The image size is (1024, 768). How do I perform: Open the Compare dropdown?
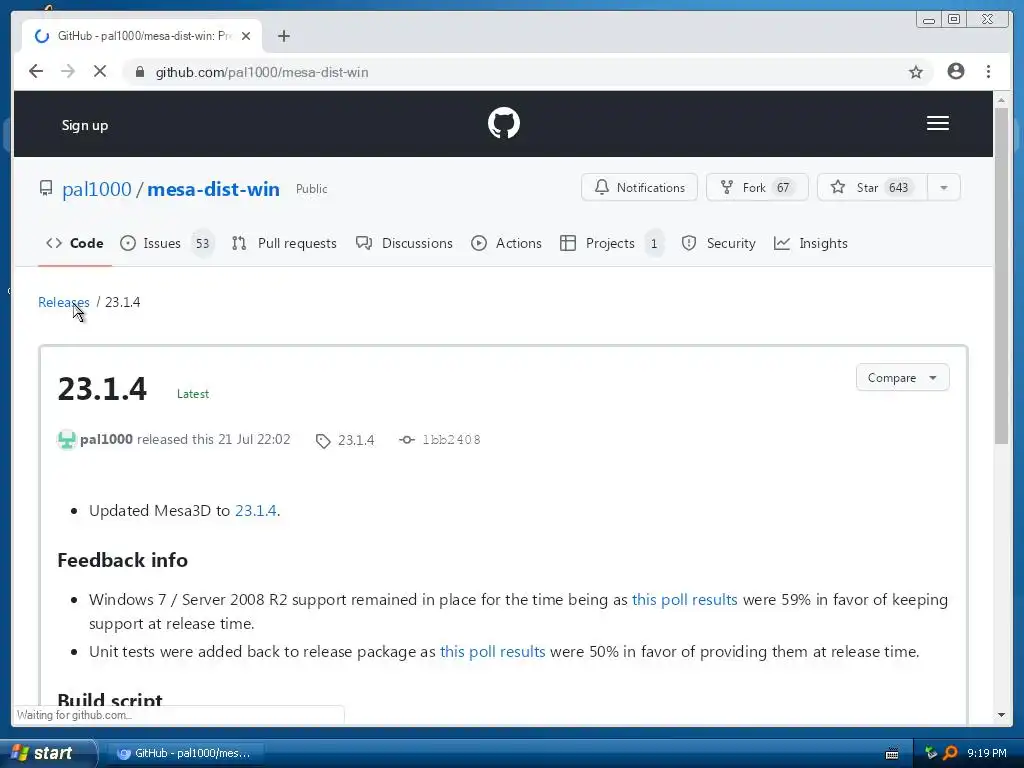902,377
